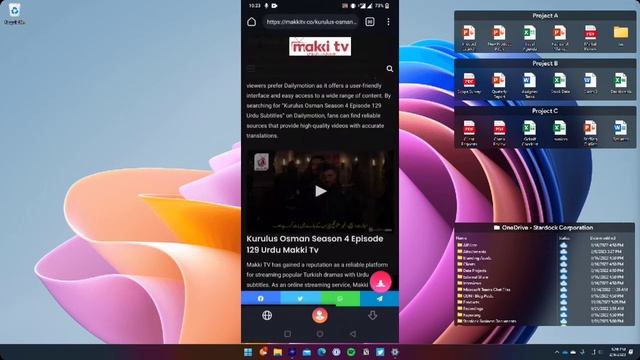Play the Kurulus Osman video

(320, 191)
